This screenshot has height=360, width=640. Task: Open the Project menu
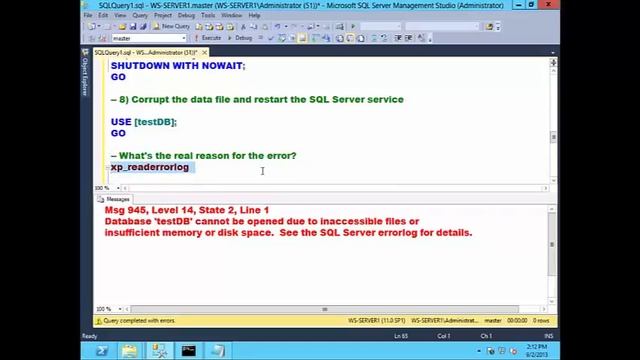[162, 16]
